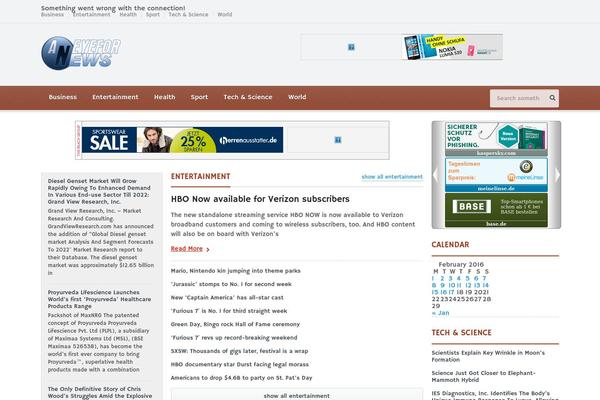Click the search magnifier icon
Viewport: 600px width, 400px height.
coord(552,98)
